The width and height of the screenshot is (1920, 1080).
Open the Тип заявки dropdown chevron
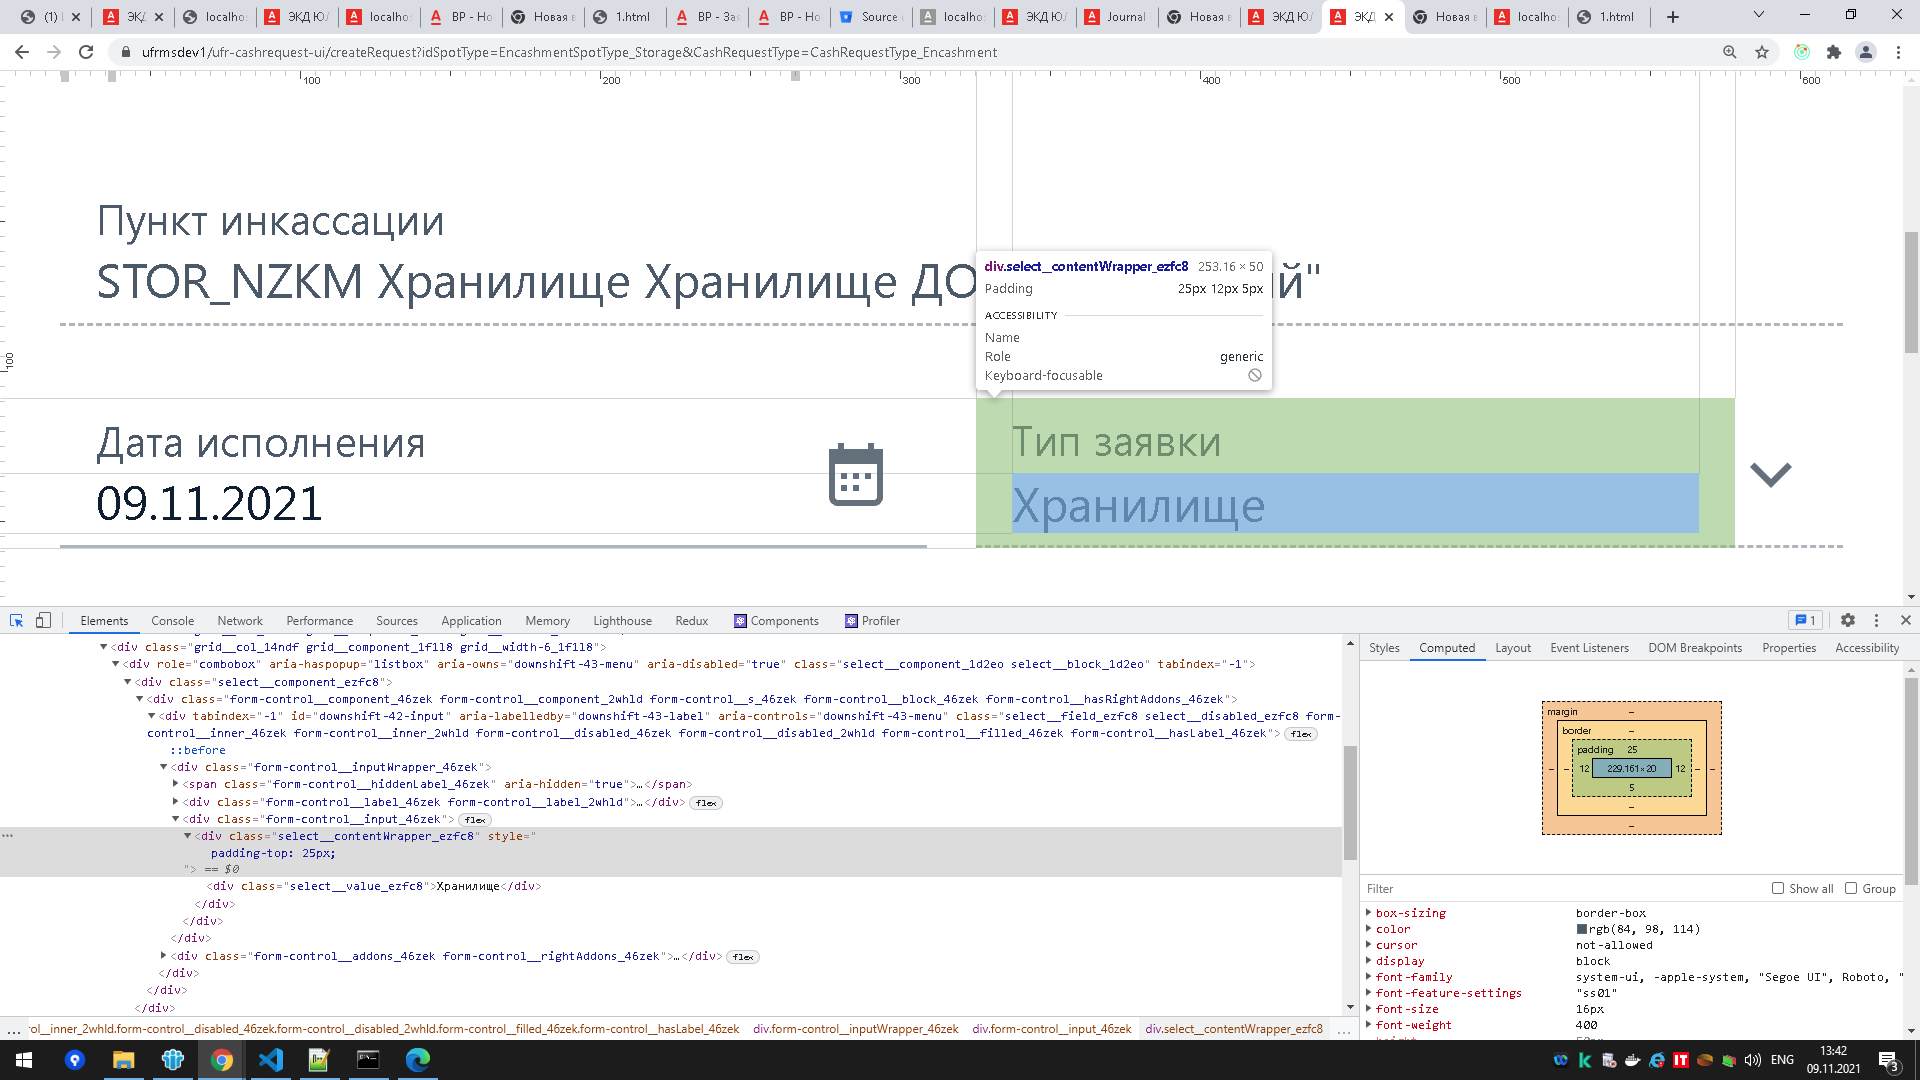tap(1770, 475)
